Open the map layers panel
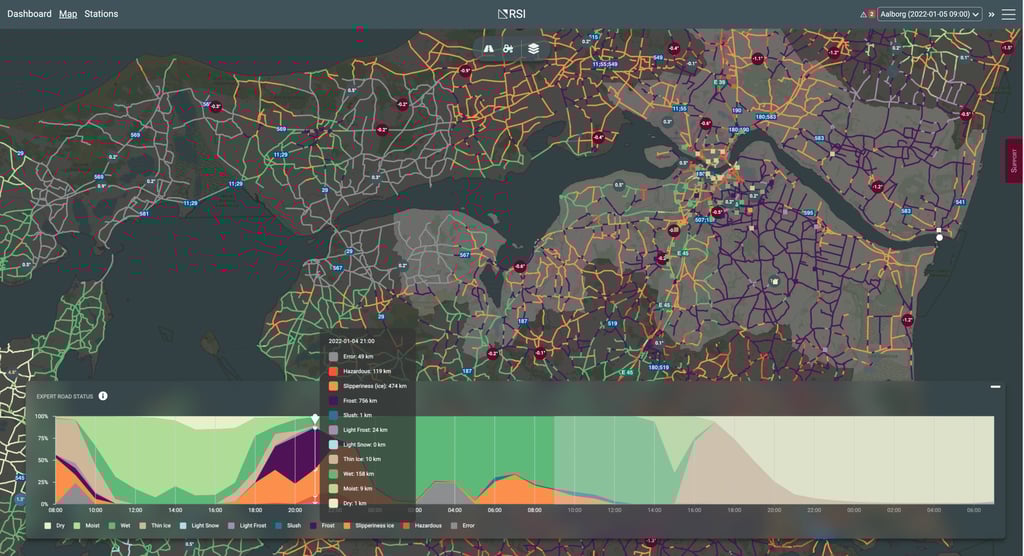The image size is (1024, 556). coord(534,49)
